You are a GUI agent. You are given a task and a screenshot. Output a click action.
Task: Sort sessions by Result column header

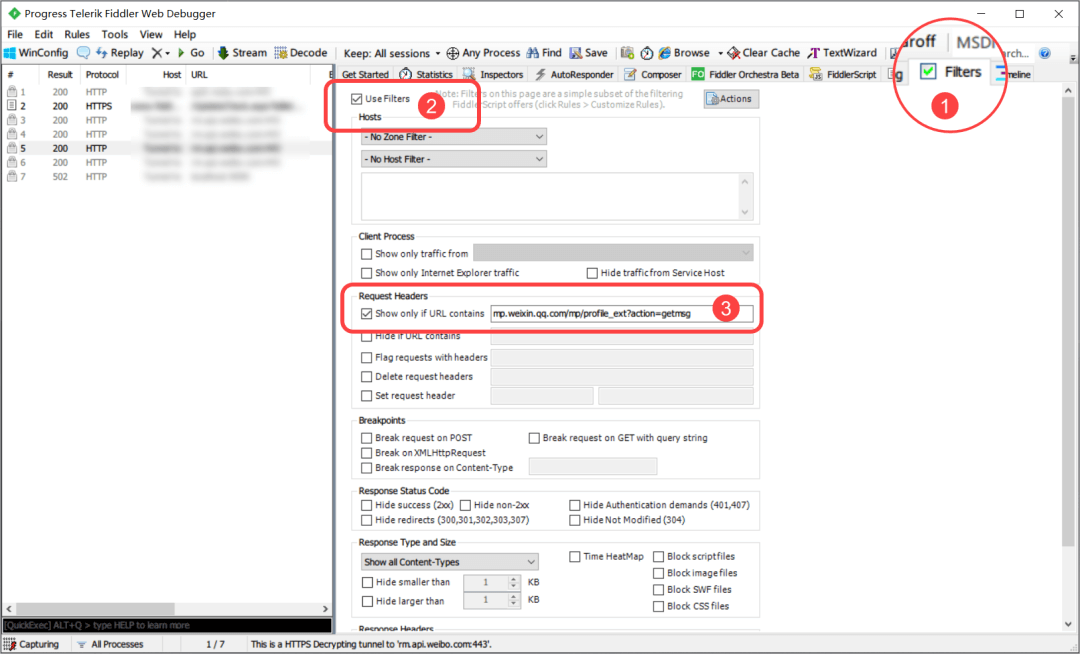click(60, 74)
